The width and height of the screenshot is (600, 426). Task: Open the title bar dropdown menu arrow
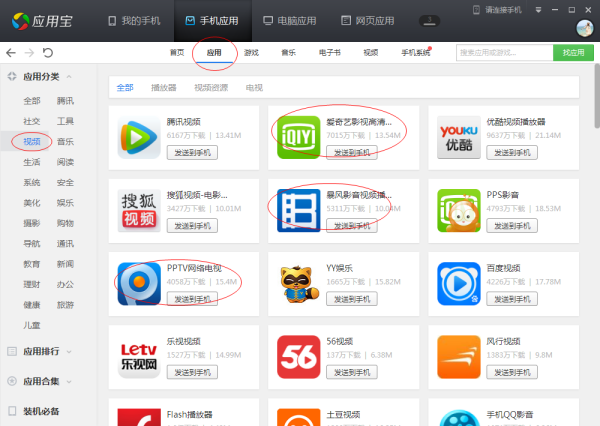click(x=538, y=10)
